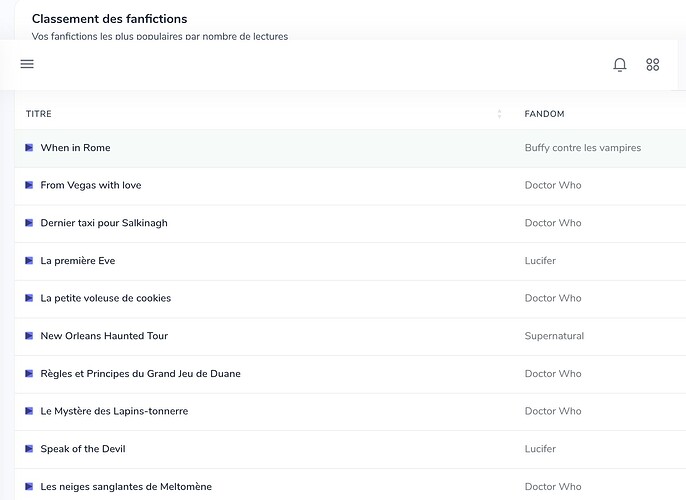The height and width of the screenshot is (500, 686).
Task: Click the icon beside New Orleans Haunted Tour
Action: click(x=29, y=336)
